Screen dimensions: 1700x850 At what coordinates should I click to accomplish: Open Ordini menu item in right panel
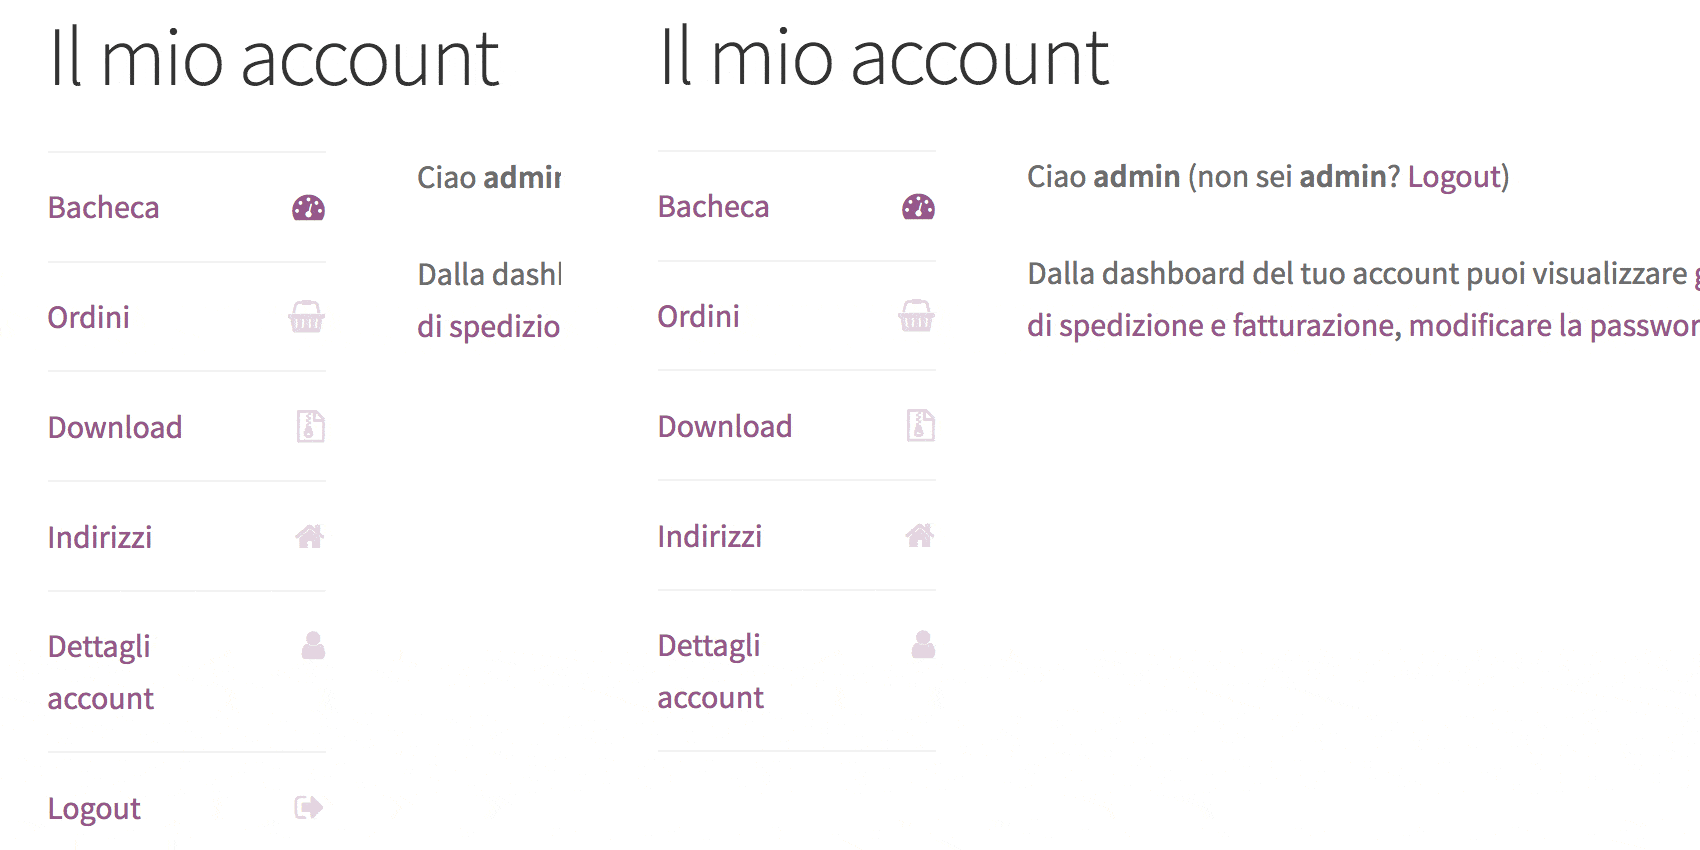tap(698, 316)
